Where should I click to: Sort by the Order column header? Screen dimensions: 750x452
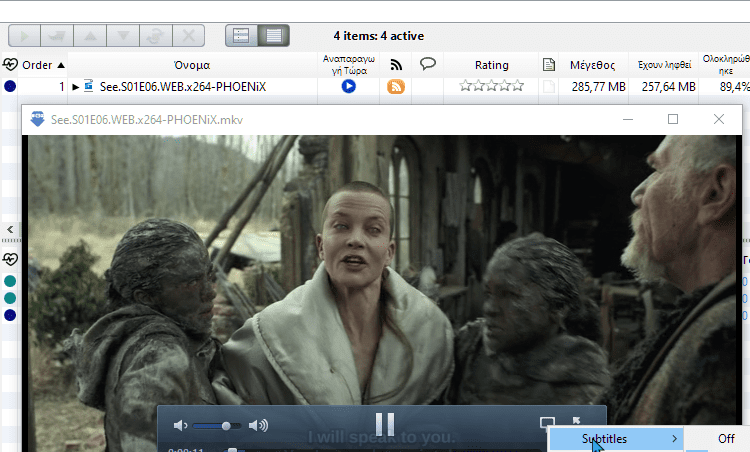click(x=43, y=65)
